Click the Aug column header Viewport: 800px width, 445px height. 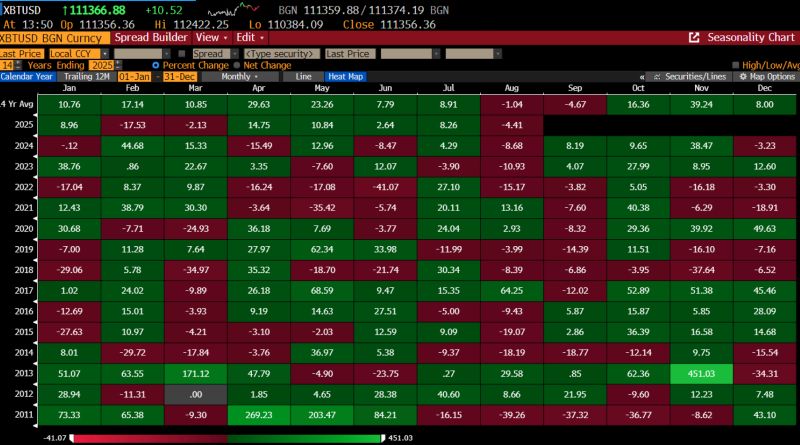[x=512, y=88]
